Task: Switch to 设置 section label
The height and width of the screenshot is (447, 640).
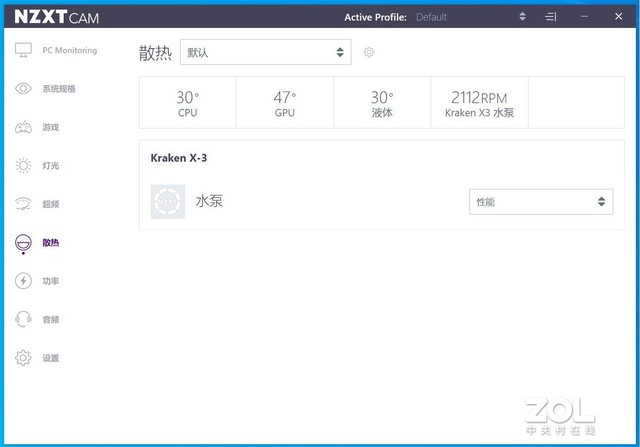Action: click(x=51, y=358)
